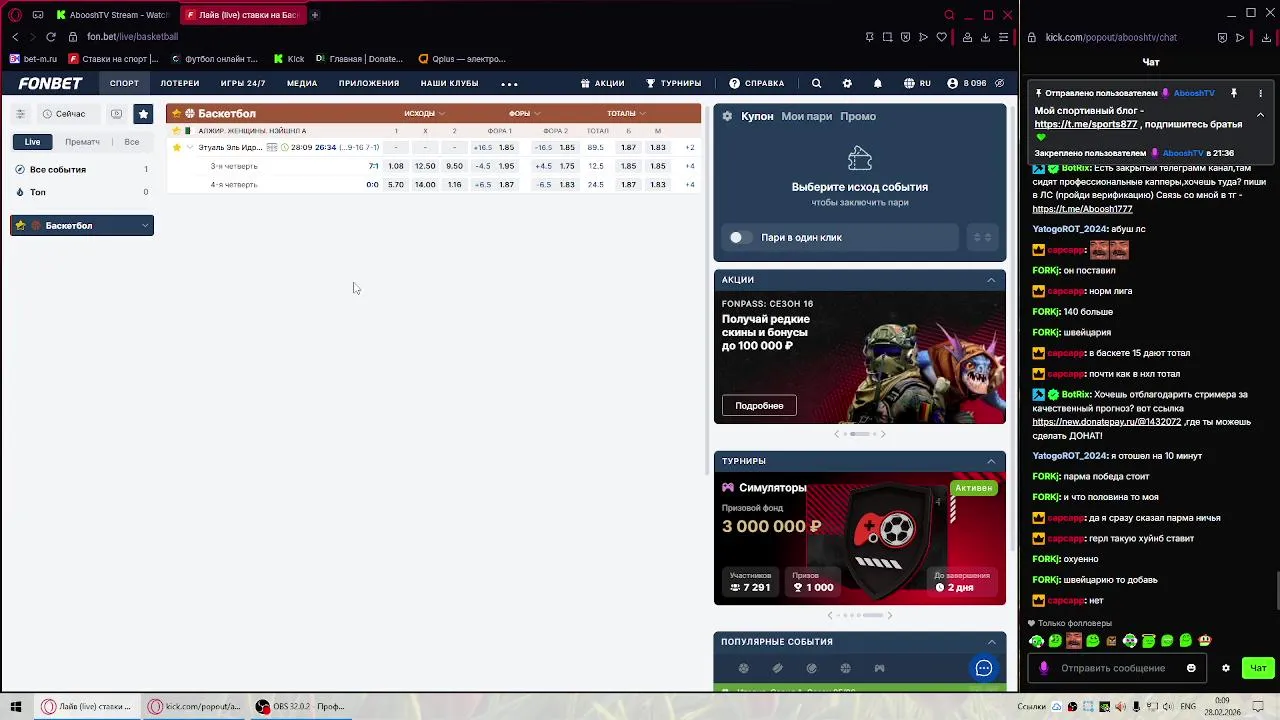This screenshot has height=720, width=1280.
Task: Go to next Акции banner slide
Action: (883, 434)
